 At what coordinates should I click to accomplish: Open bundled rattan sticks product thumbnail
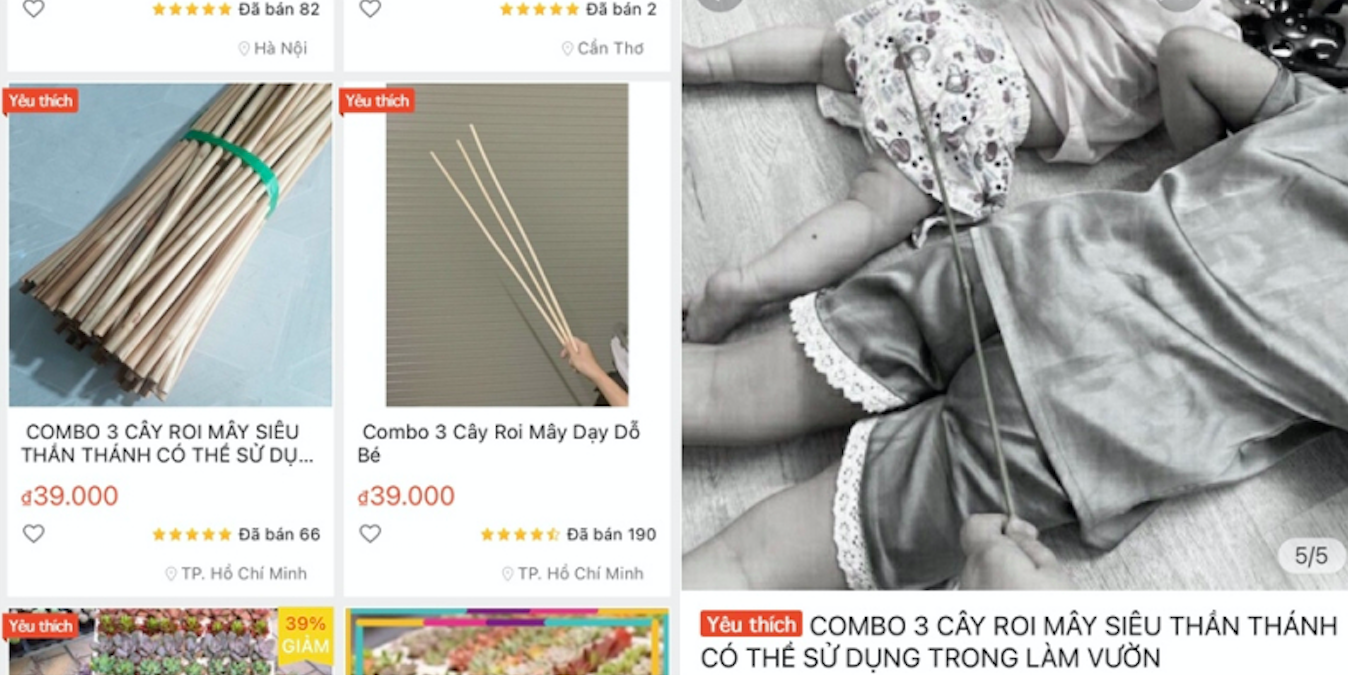coord(170,244)
